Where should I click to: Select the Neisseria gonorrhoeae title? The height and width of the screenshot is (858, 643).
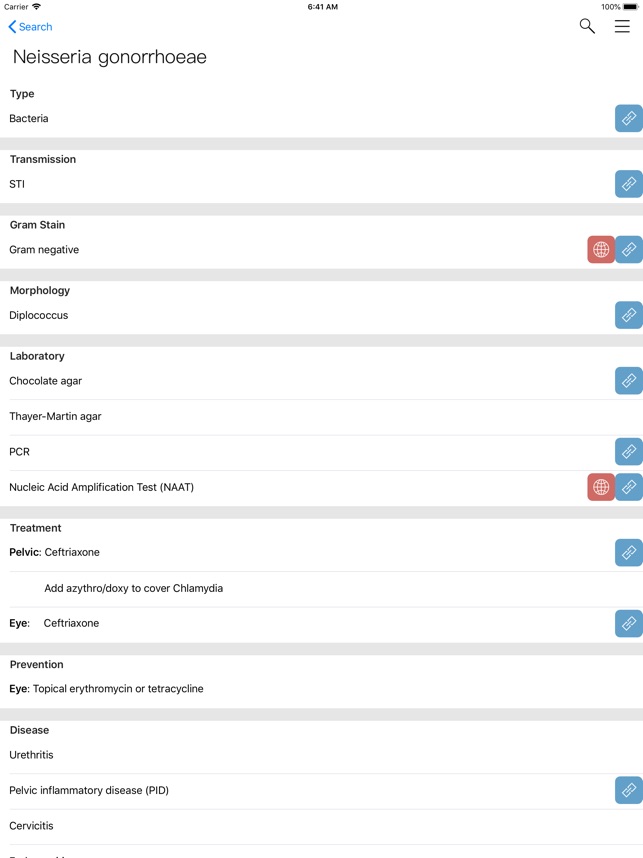pyautogui.click(x=108, y=57)
